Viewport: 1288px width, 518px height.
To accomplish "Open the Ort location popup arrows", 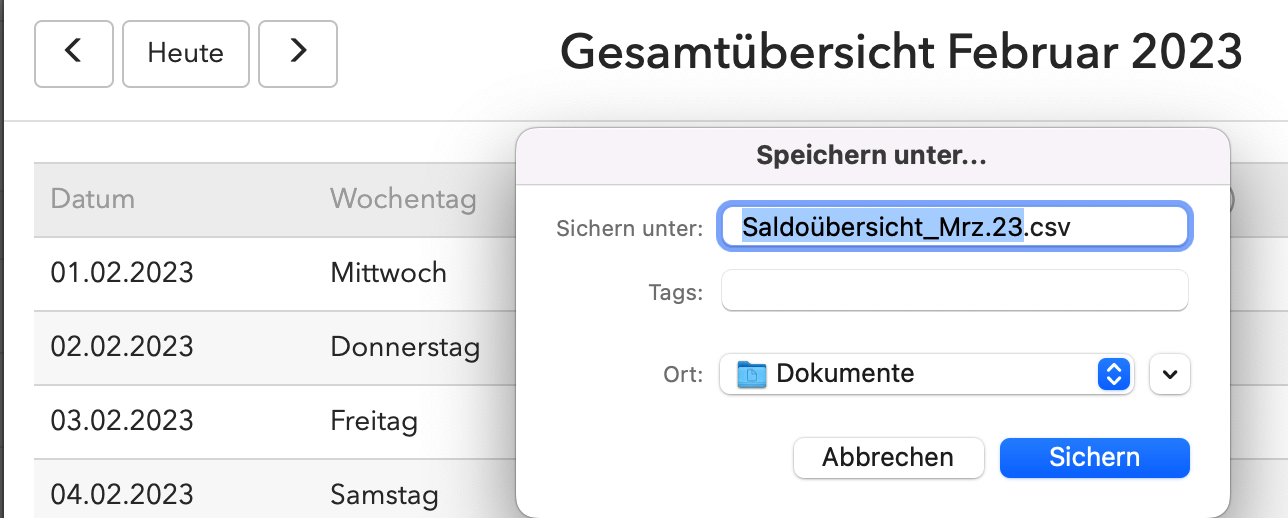I will [x=1114, y=374].
